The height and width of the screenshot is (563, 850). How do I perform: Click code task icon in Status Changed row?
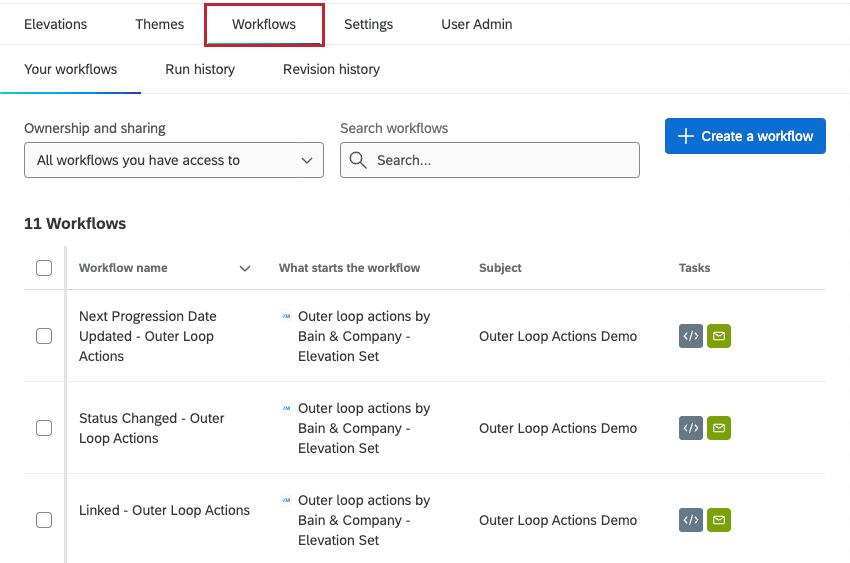tap(690, 429)
